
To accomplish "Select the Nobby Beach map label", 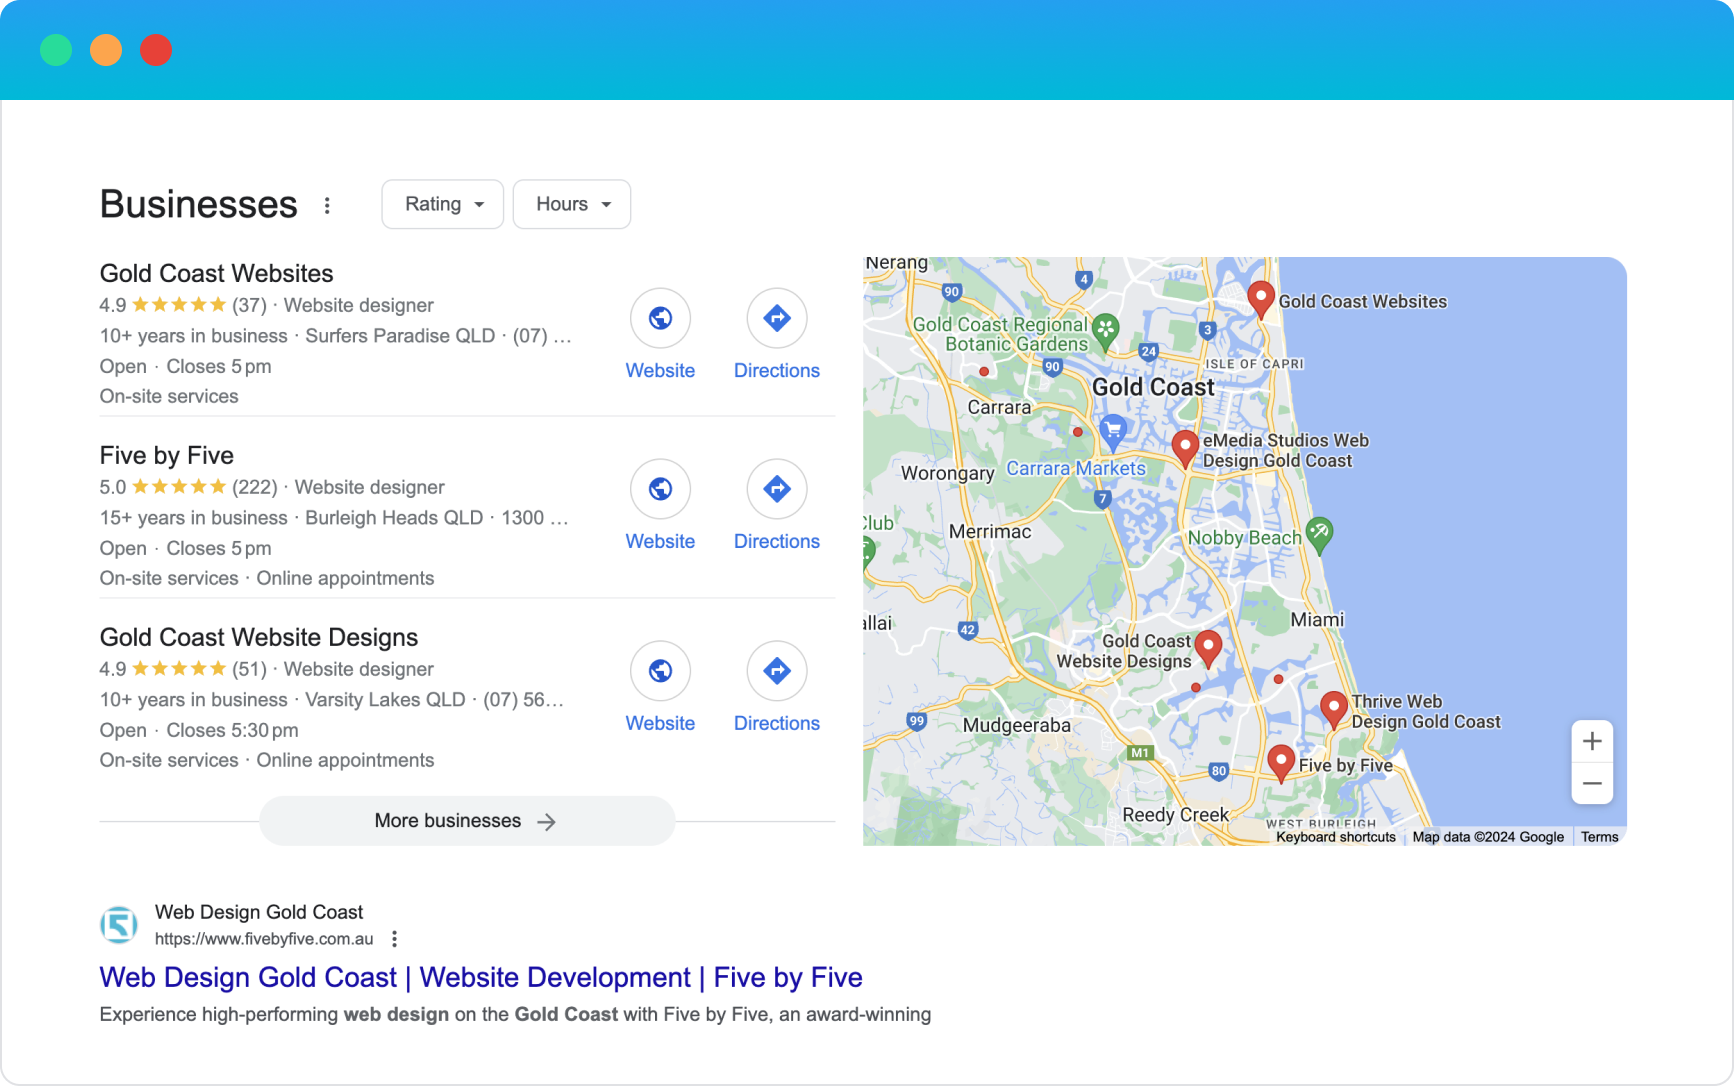I will (x=1245, y=537).
